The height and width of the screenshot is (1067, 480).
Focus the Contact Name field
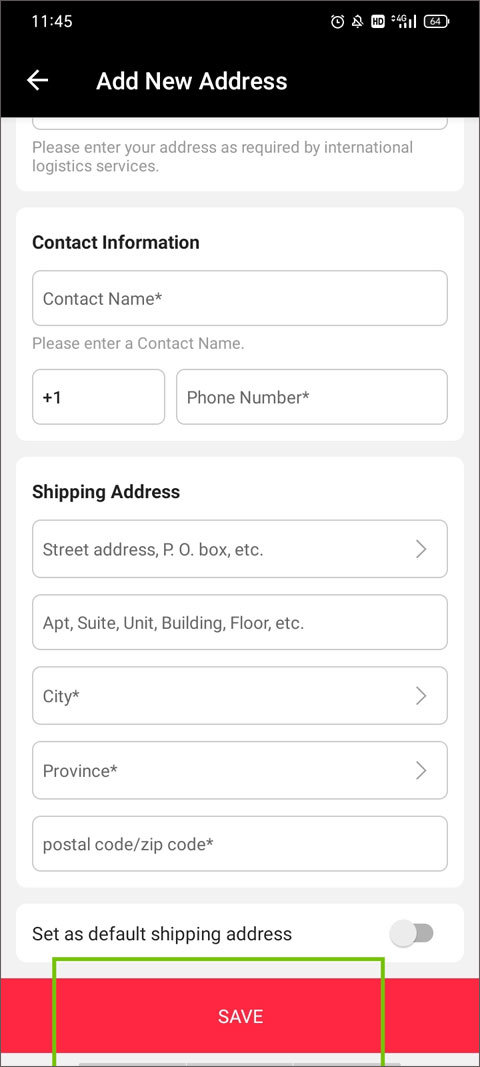[240, 298]
